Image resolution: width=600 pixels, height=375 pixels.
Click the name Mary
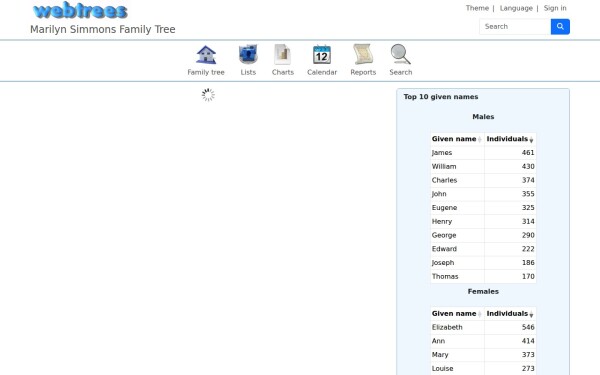coord(440,355)
